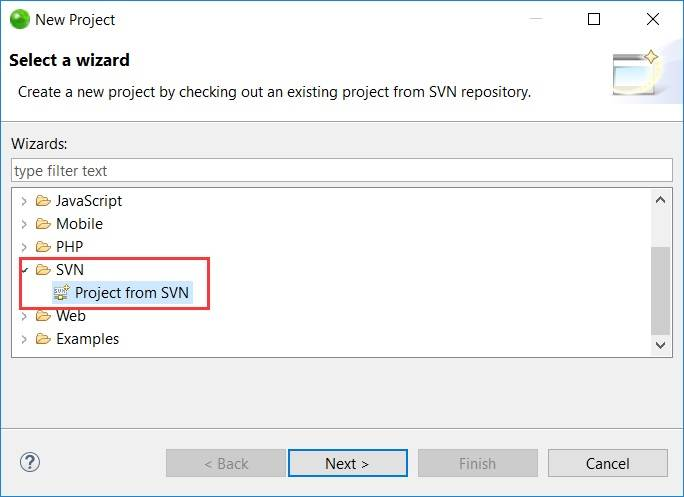This screenshot has height=497, width=684.
Task: Click the Web folder icon
Action: pos(43,316)
